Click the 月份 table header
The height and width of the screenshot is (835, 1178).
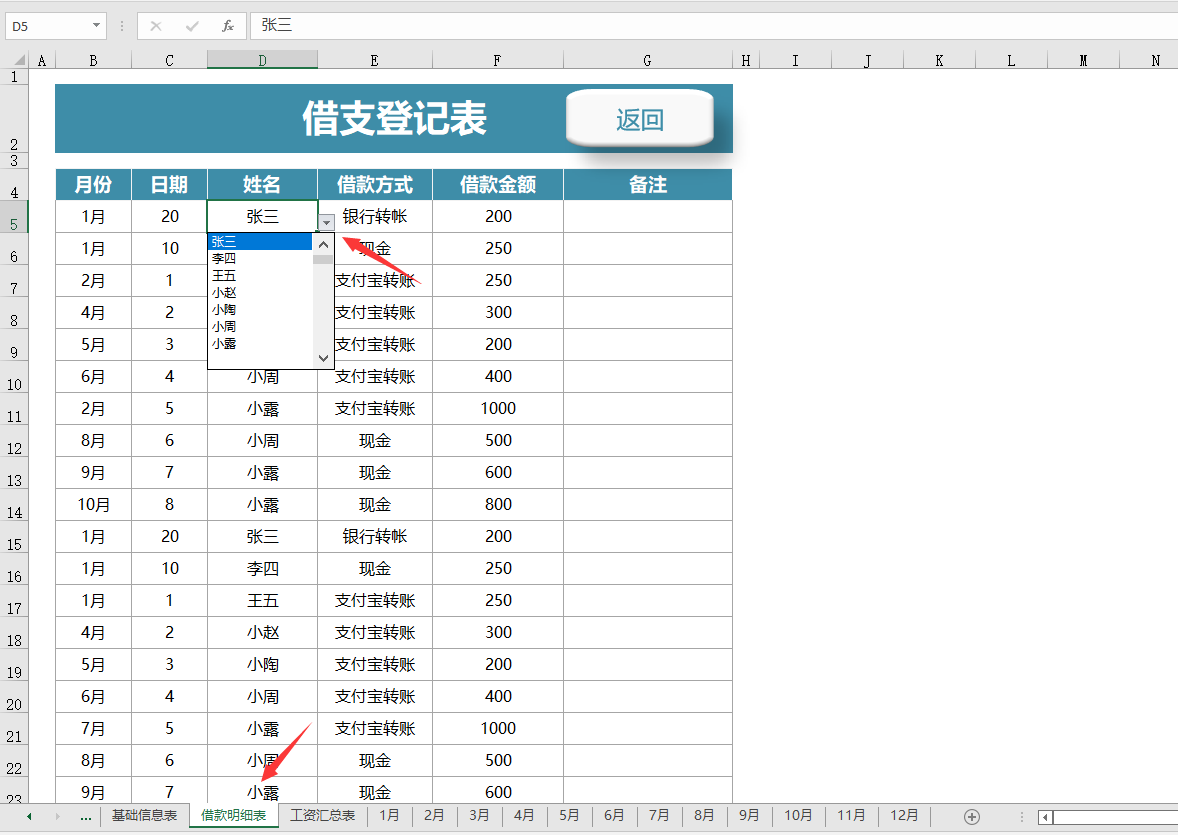tap(94, 185)
